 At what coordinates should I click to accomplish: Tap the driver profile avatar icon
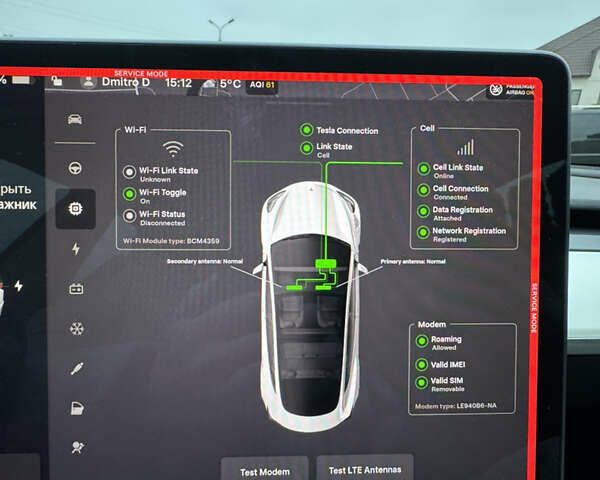pyautogui.click(x=88, y=82)
